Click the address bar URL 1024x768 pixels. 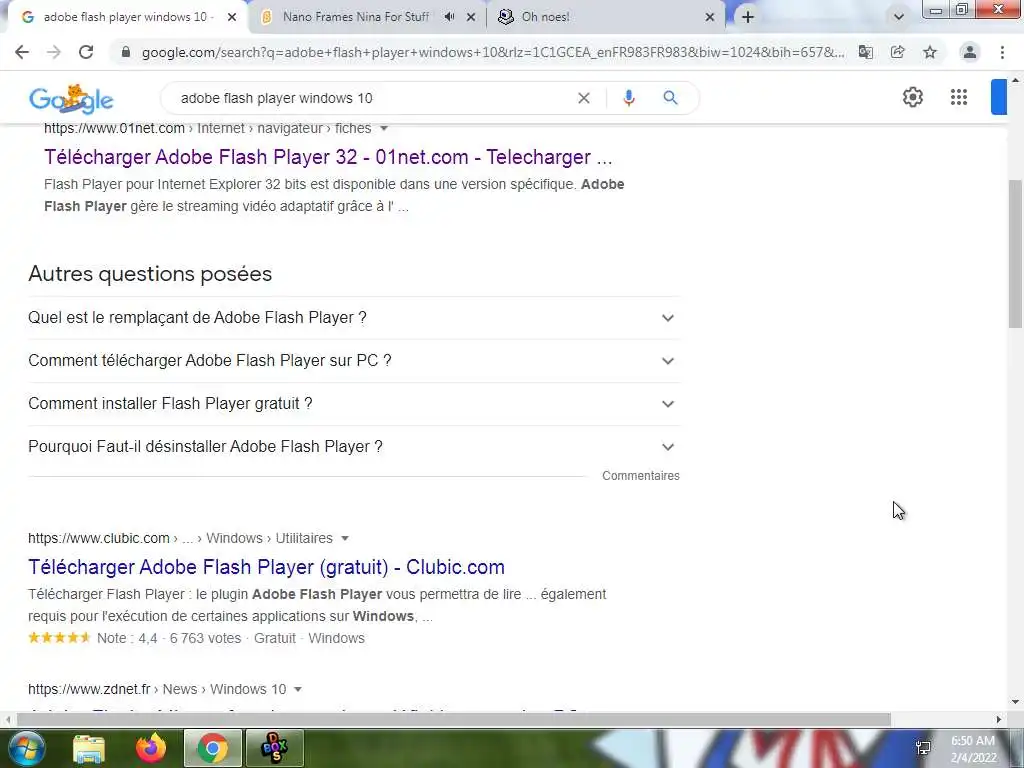click(x=492, y=52)
